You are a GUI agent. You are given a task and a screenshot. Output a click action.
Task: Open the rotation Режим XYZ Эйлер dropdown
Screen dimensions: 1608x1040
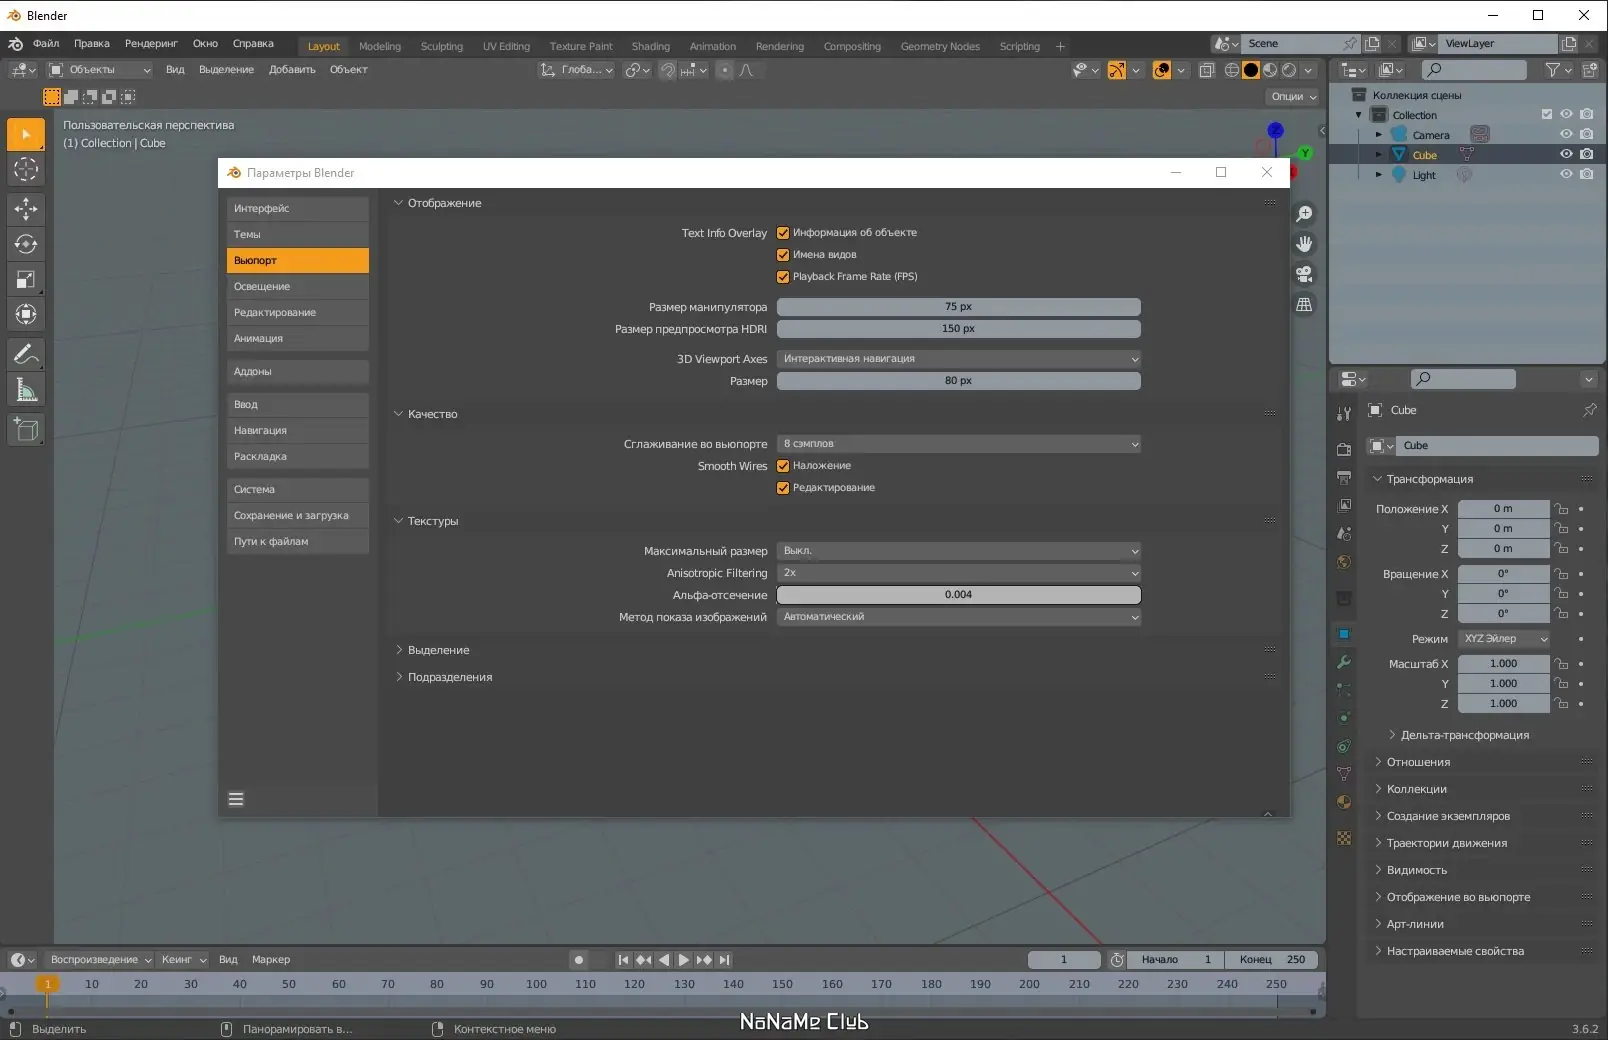click(x=1504, y=639)
